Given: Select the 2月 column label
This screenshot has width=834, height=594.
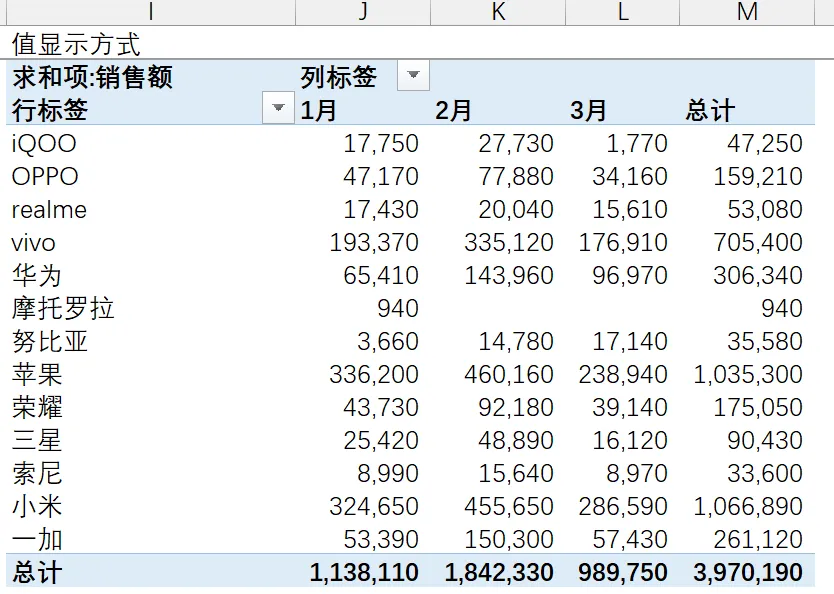Looking at the screenshot, I should coord(453,110).
